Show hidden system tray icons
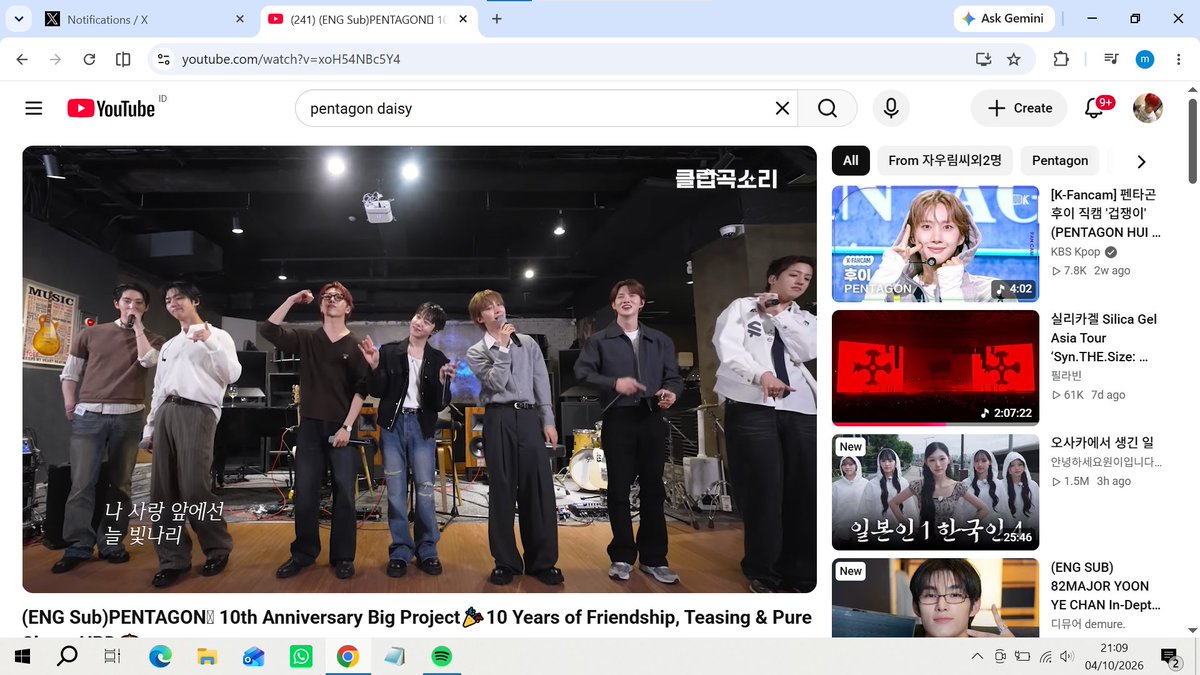The image size is (1200, 675). (977, 656)
